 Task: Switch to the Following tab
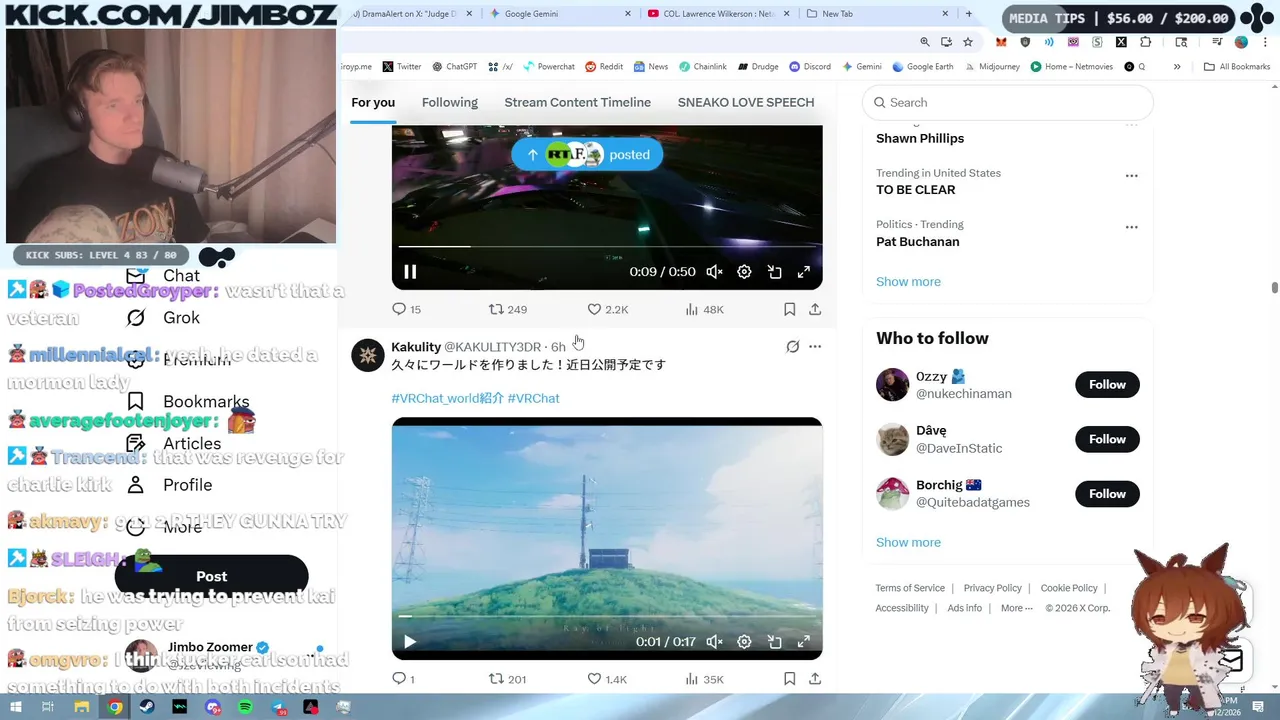click(450, 102)
